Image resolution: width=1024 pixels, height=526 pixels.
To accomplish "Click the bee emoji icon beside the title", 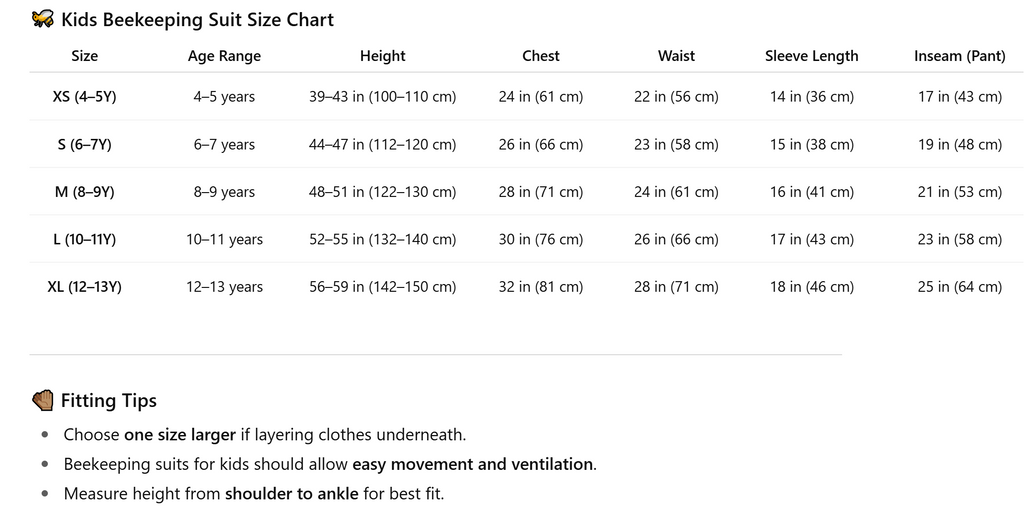I will 43,20.
